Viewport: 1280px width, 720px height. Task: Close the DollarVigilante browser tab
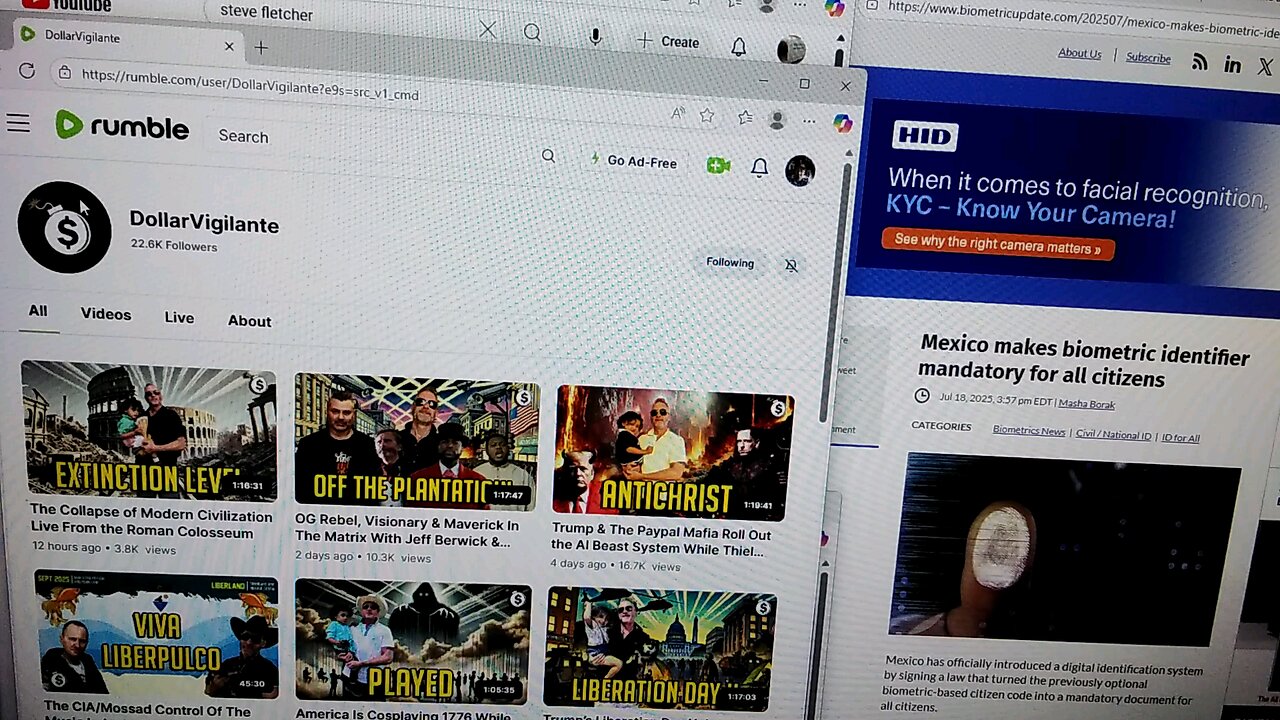pos(229,46)
